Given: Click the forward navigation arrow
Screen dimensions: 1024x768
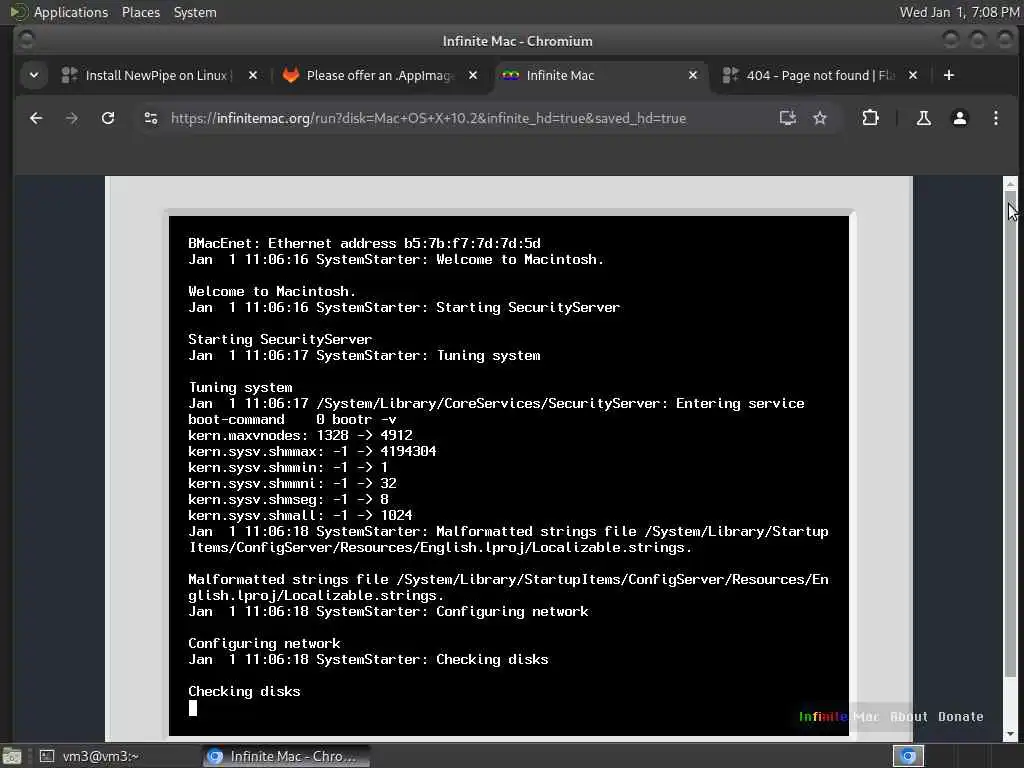Looking at the screenshot, I should pyautogui.click(x=72, y=118).
